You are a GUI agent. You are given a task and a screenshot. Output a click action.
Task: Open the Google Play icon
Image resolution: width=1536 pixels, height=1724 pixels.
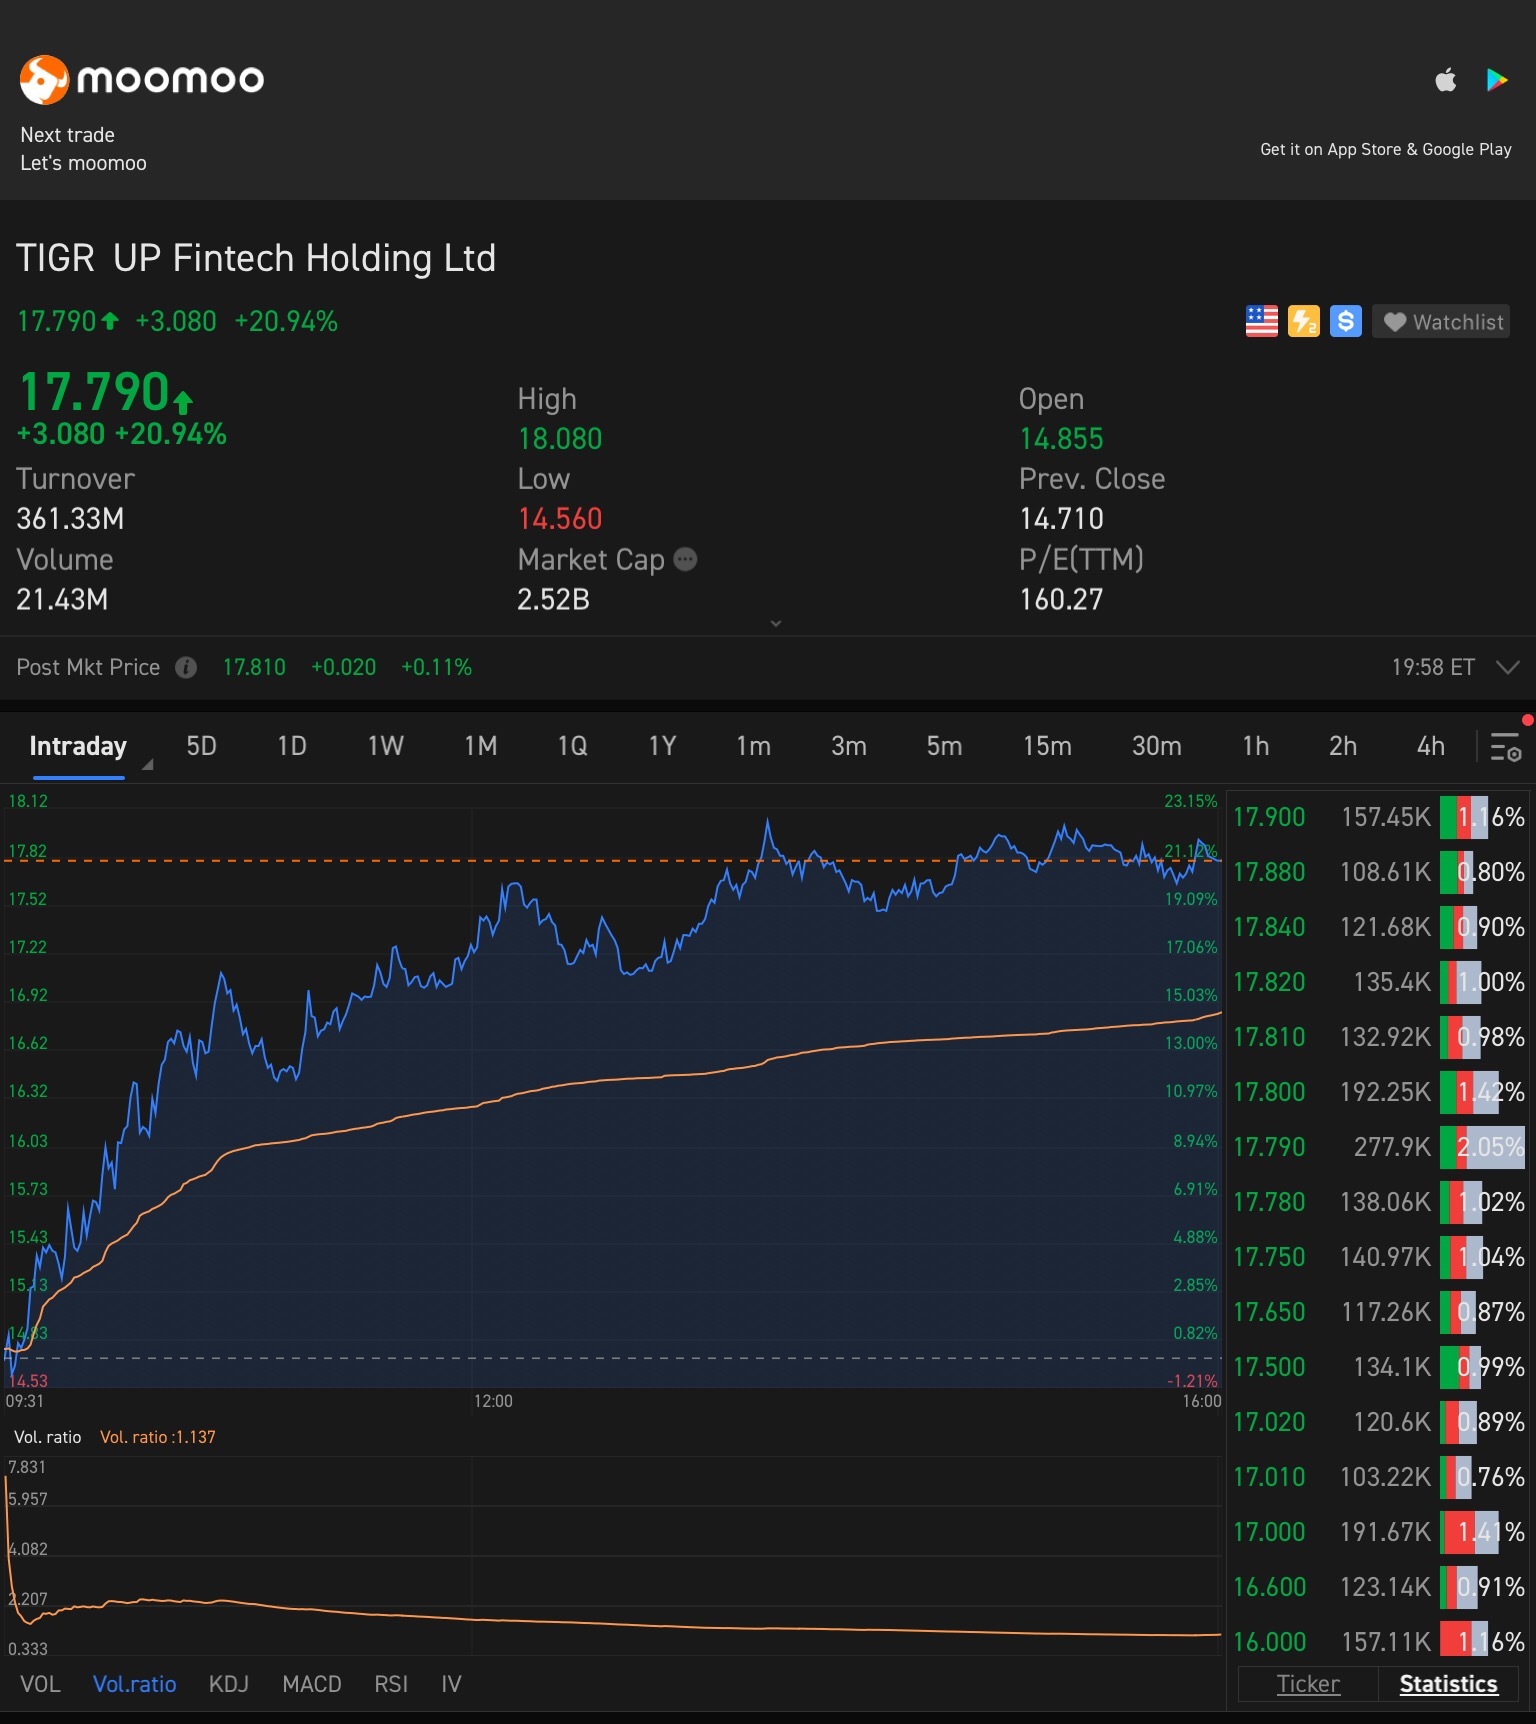point(1497,80)
